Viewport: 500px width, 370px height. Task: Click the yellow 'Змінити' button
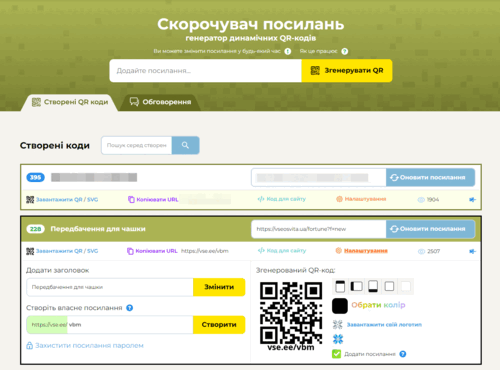(x=219, y=287)
